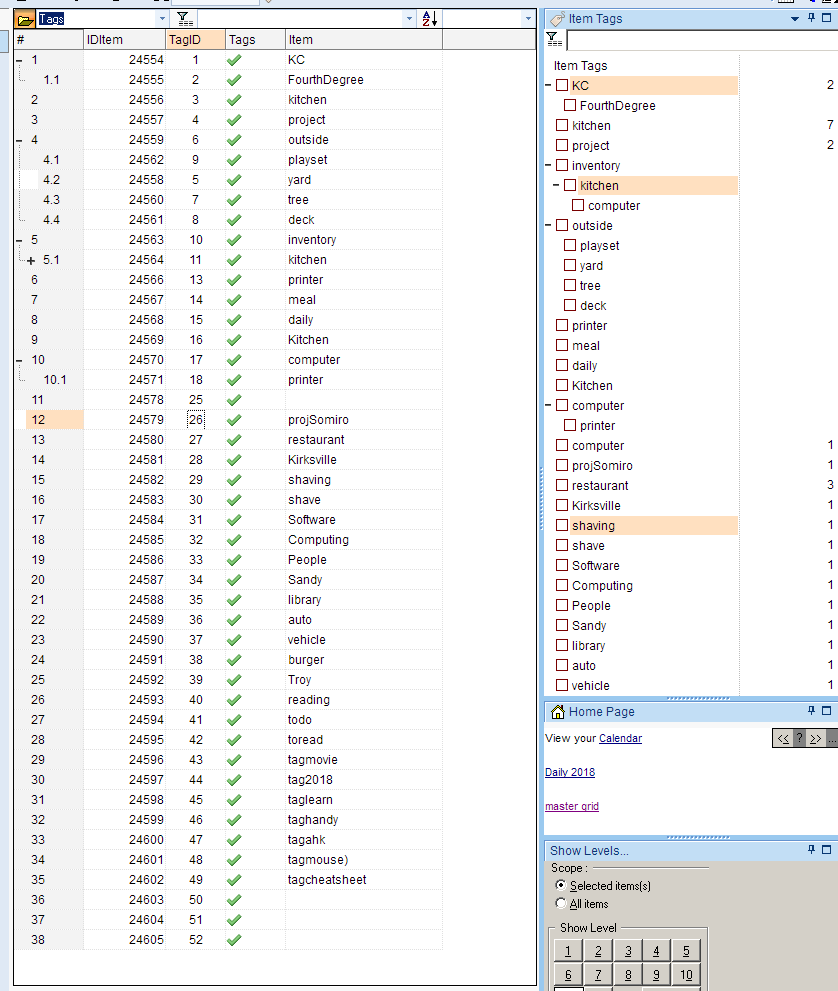Screen dimensions: 838x991
Task: Enable the shaving tag checkbox
Action: [x=562, y=525]
